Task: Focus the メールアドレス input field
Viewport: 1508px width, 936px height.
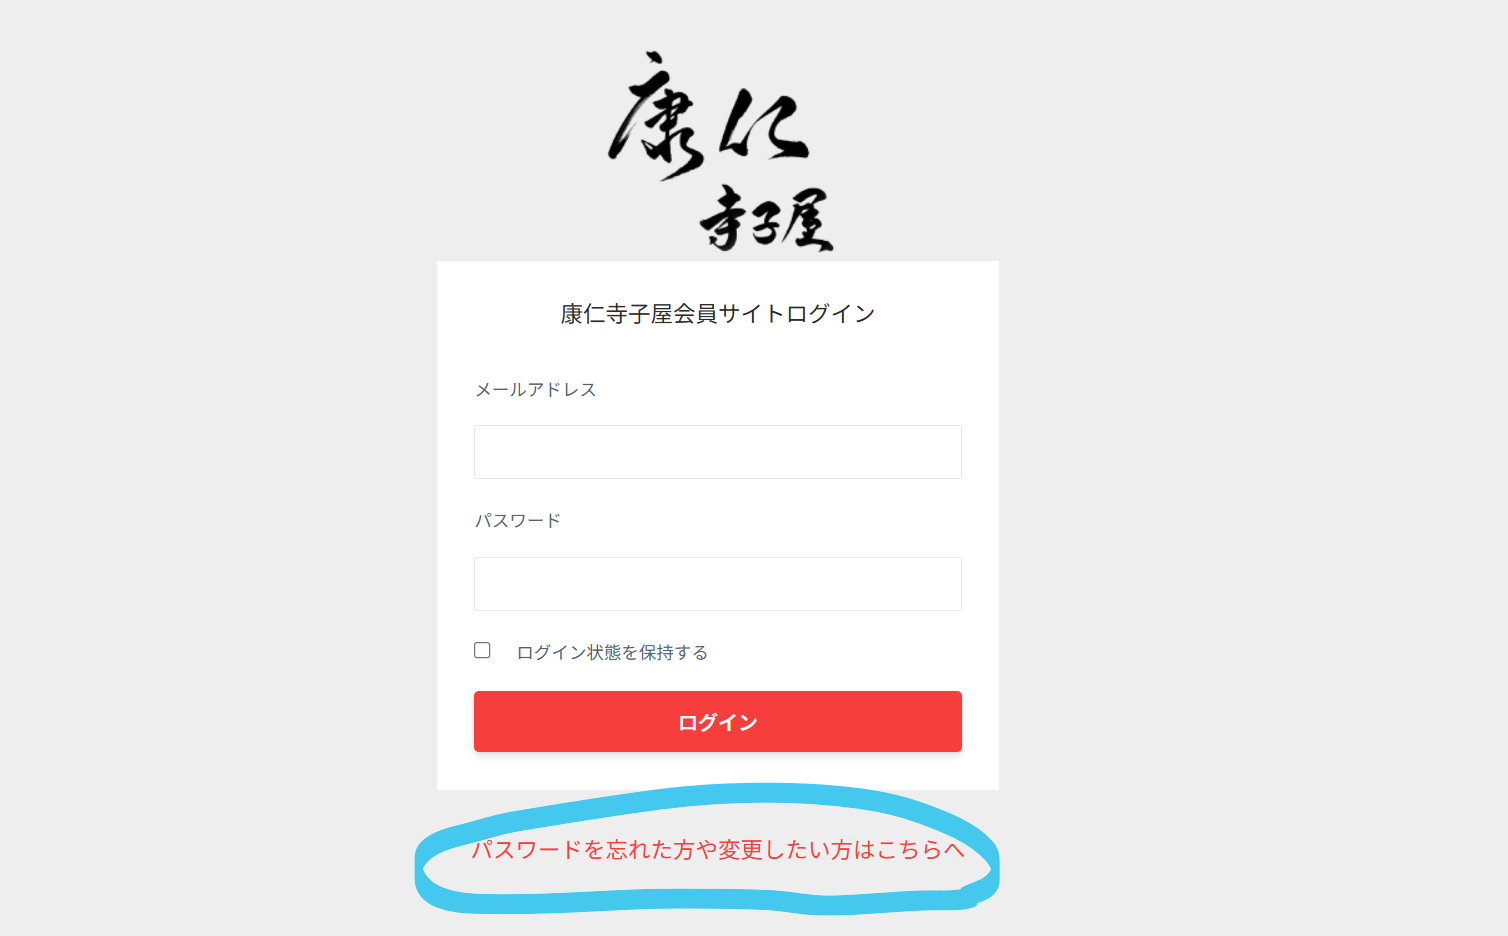Action: coord(718,452)
